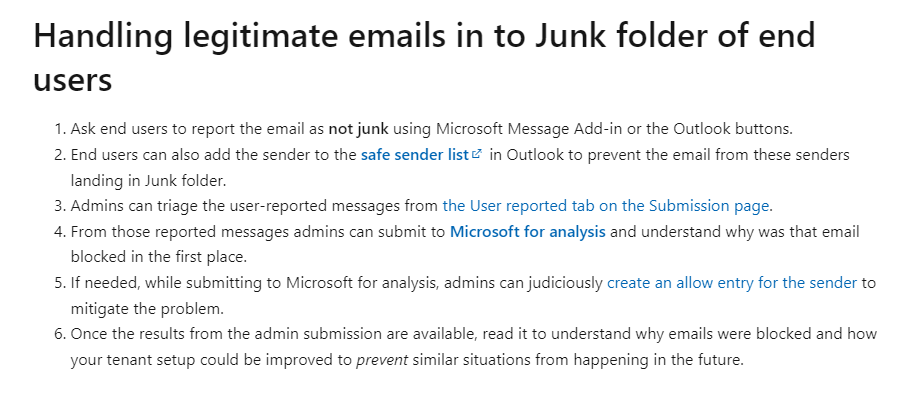The width and height of the screenshot is (913, 412).
Task: Click the mitigate the problem text
Action: [x=147, y=308]
